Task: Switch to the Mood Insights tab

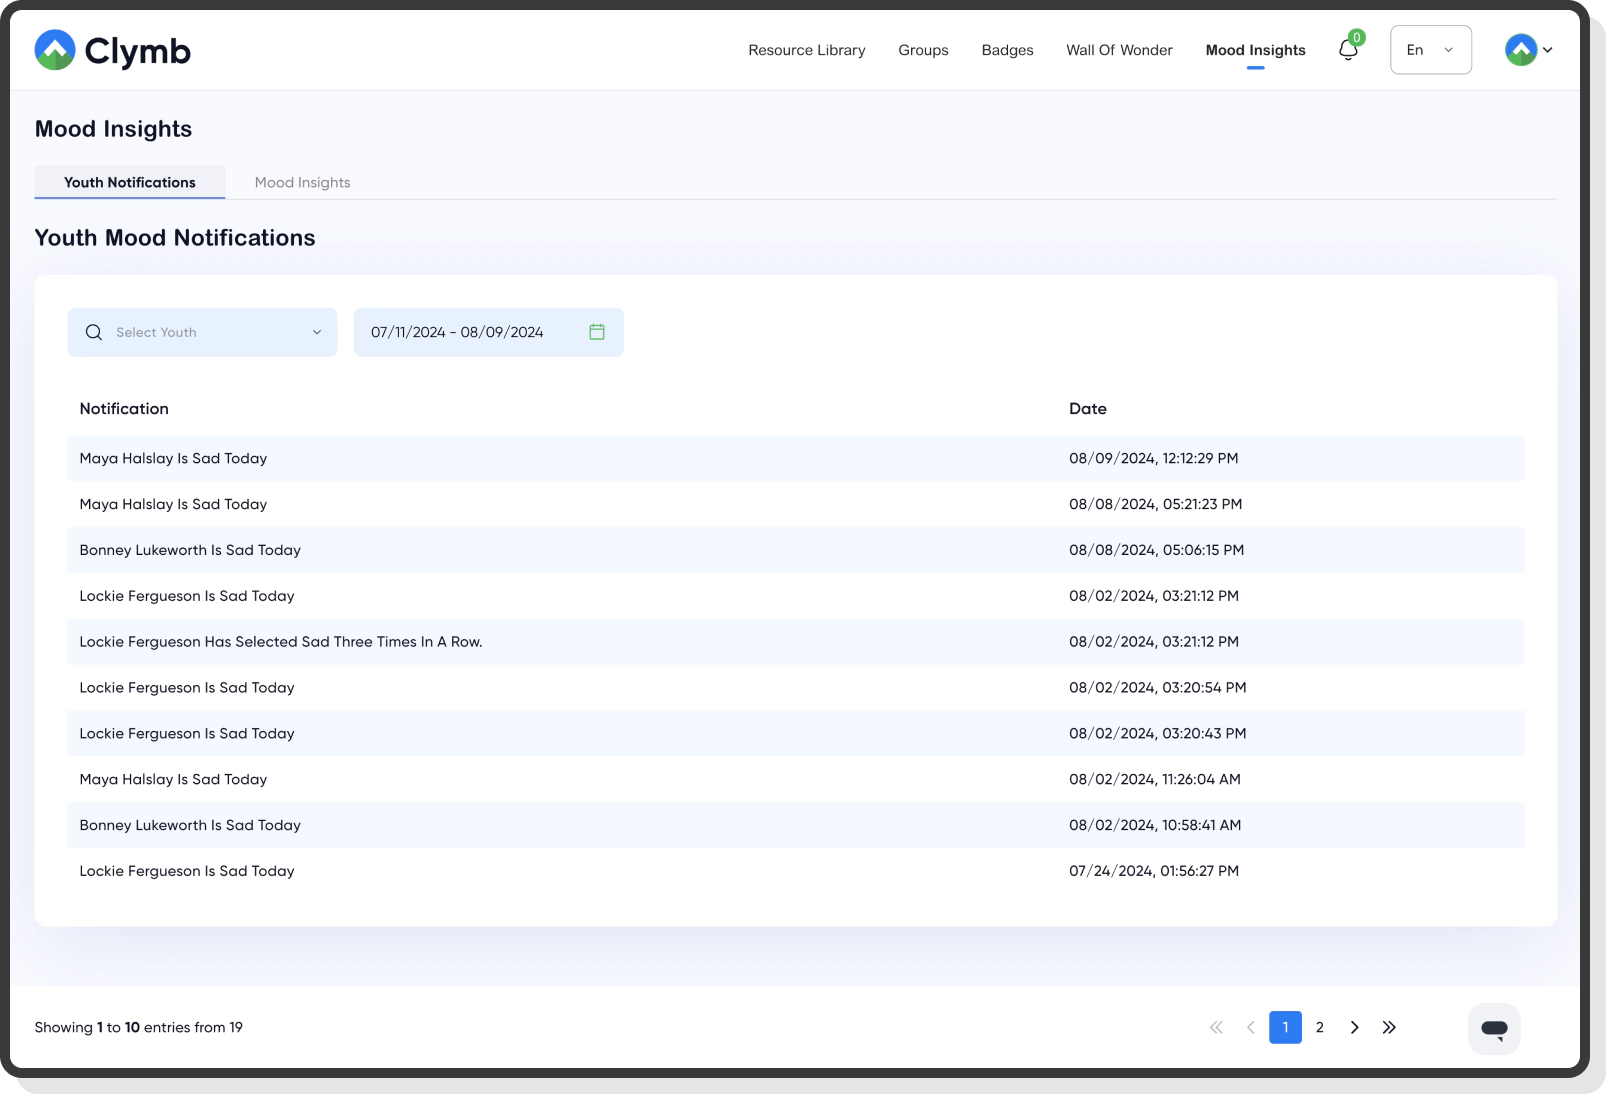Action: coord(302,182)
